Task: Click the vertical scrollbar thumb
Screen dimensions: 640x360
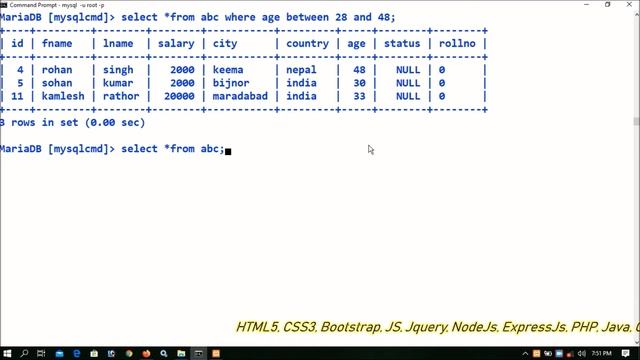Action: (x=636, y=121)
